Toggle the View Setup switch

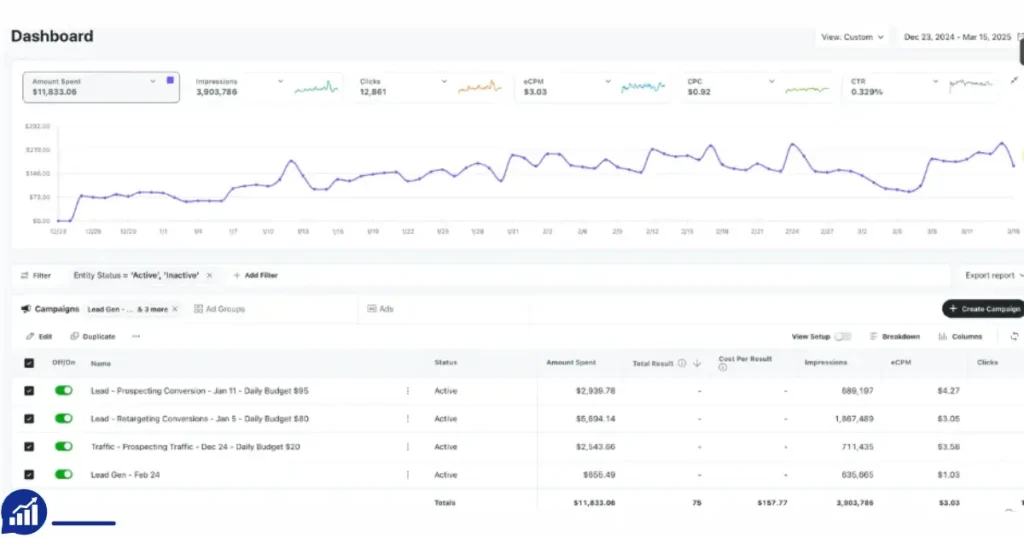point(842,337)
